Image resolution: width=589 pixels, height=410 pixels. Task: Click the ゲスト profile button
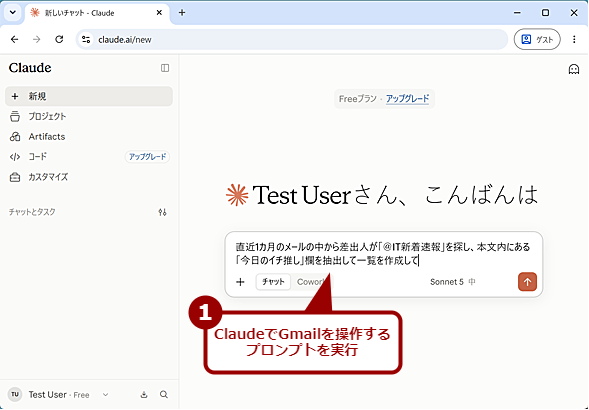click(x=537, y=39)
